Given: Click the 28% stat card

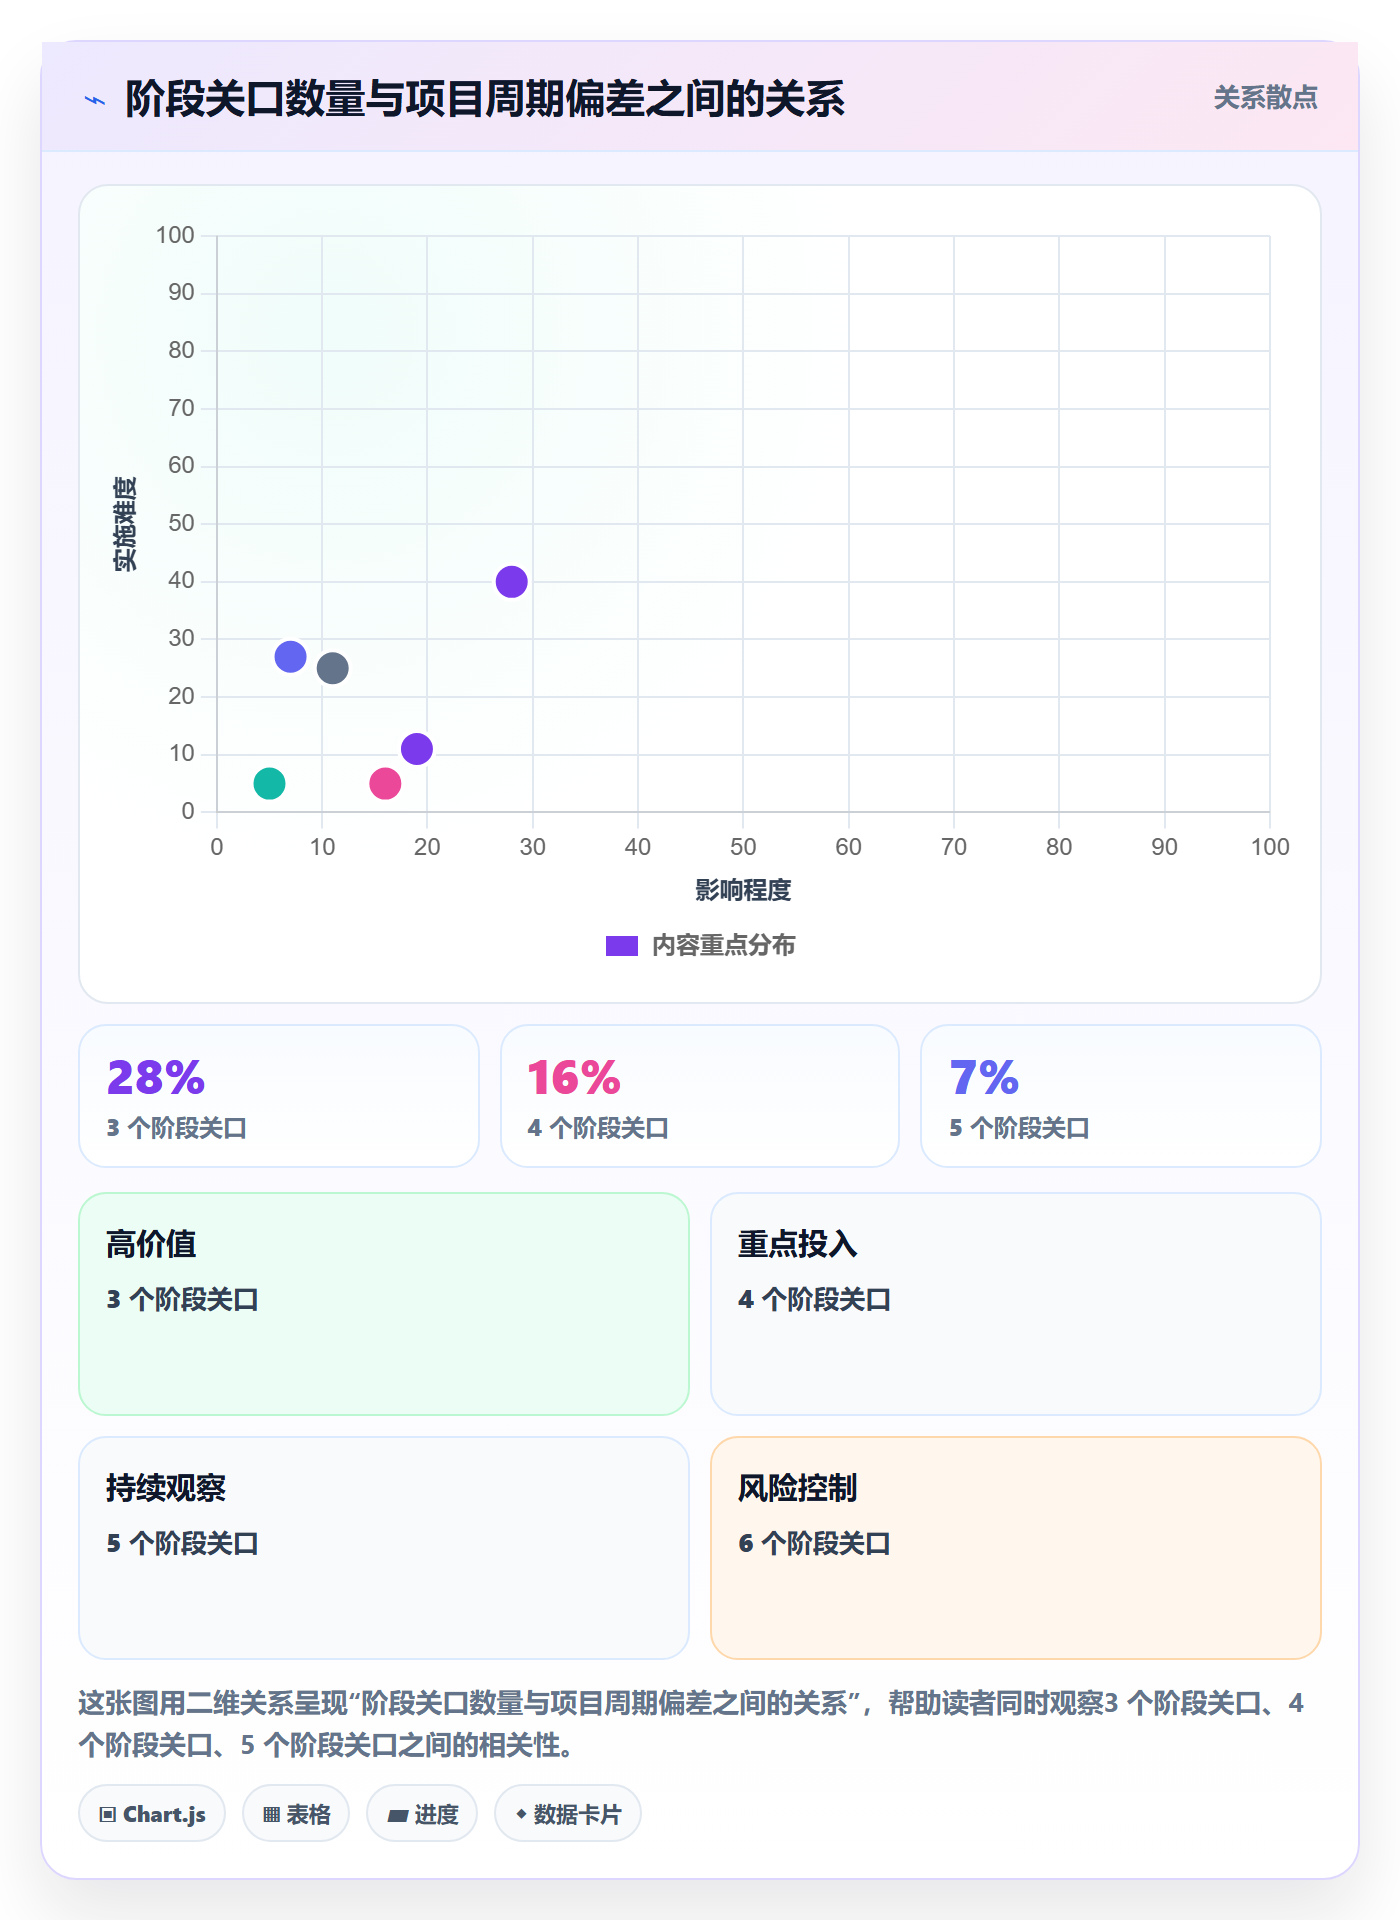Looking at the screenshot, I should coord(279,1096).
